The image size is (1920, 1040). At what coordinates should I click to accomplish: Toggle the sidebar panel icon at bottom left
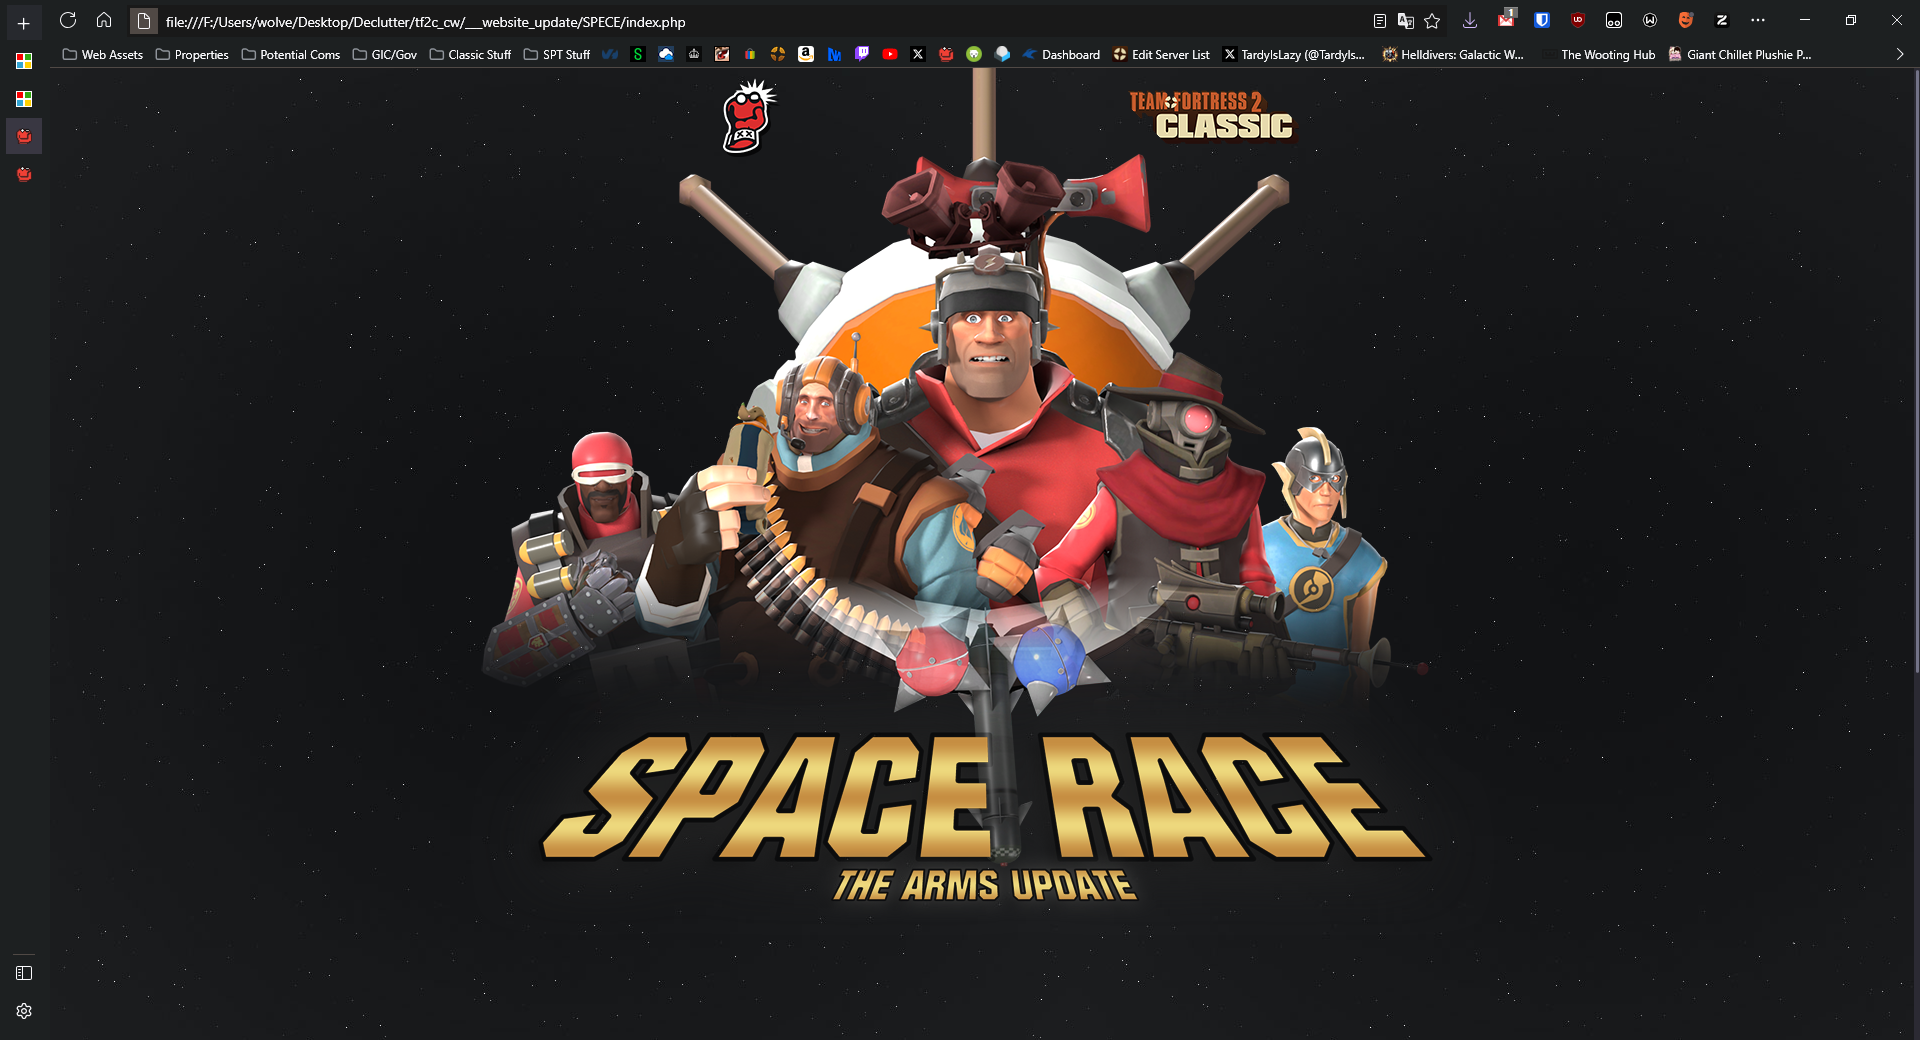coord(24,973)
